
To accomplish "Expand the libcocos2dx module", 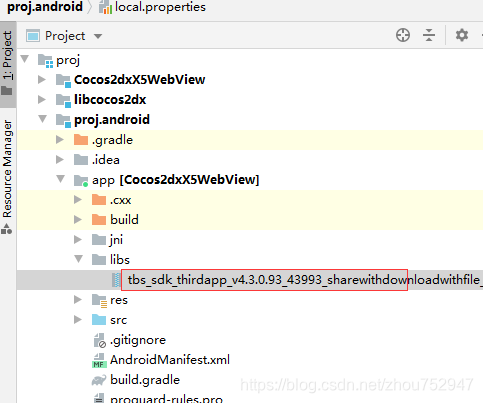I will click(x=42, y=99).
